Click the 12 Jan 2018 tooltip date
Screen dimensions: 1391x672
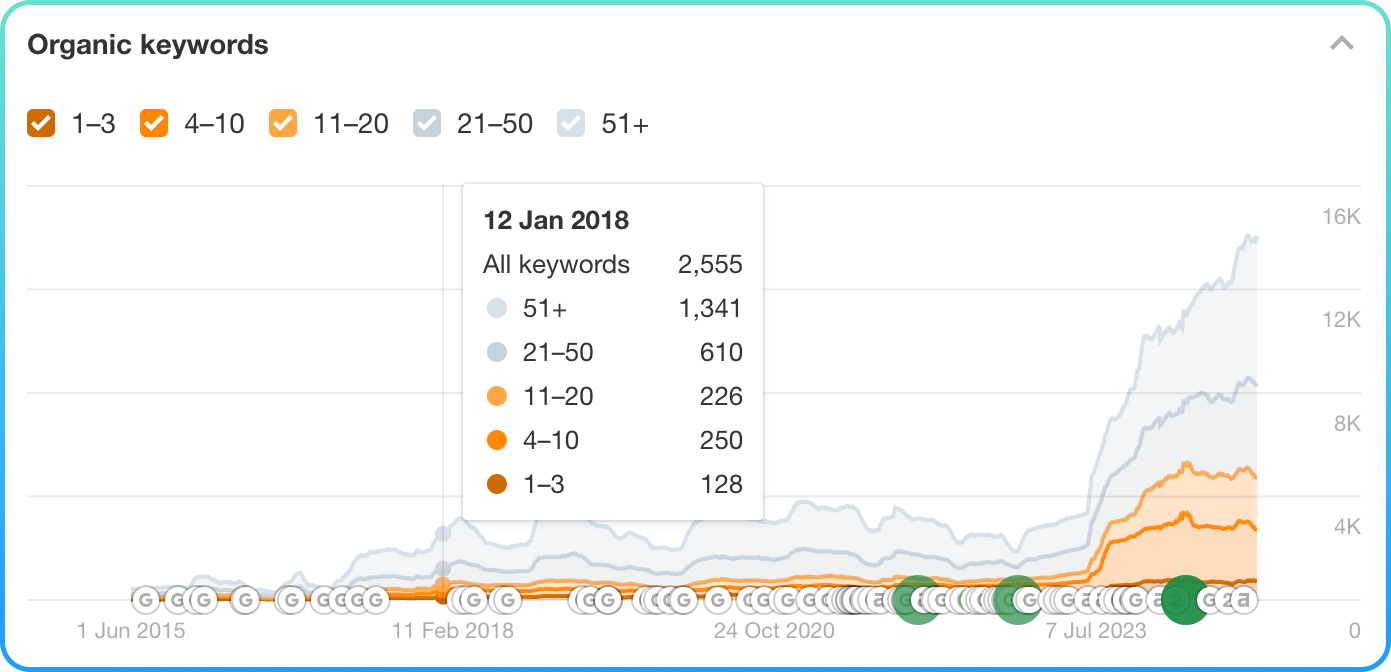click(556, 220)
